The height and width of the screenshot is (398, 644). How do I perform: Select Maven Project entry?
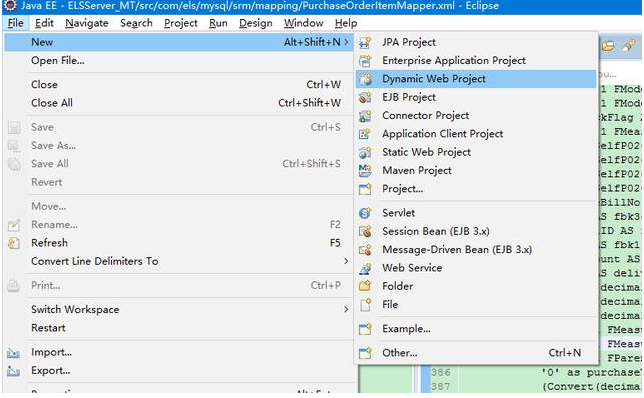tap(476, 170)
